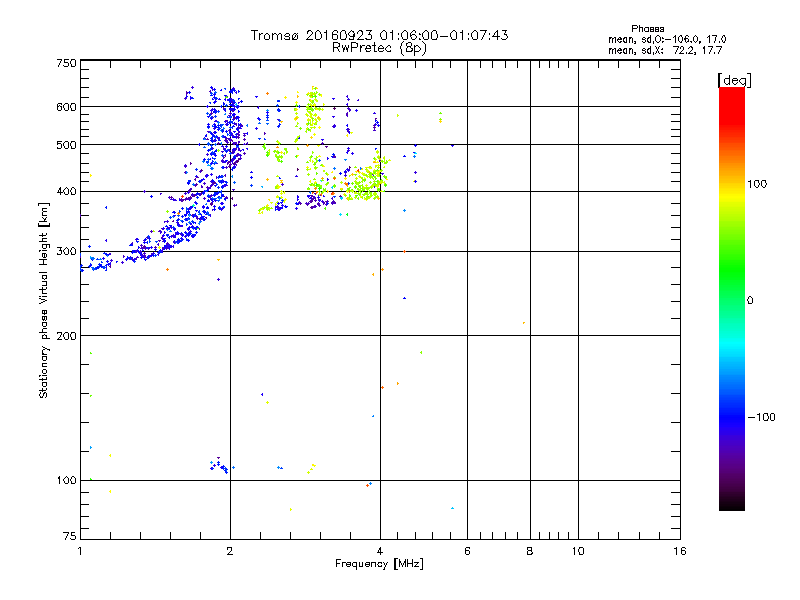Click the x-axis "1" frequency tick label
Image resolution: width=800 pixels, height=600 pixels.
tap(80, 551)
